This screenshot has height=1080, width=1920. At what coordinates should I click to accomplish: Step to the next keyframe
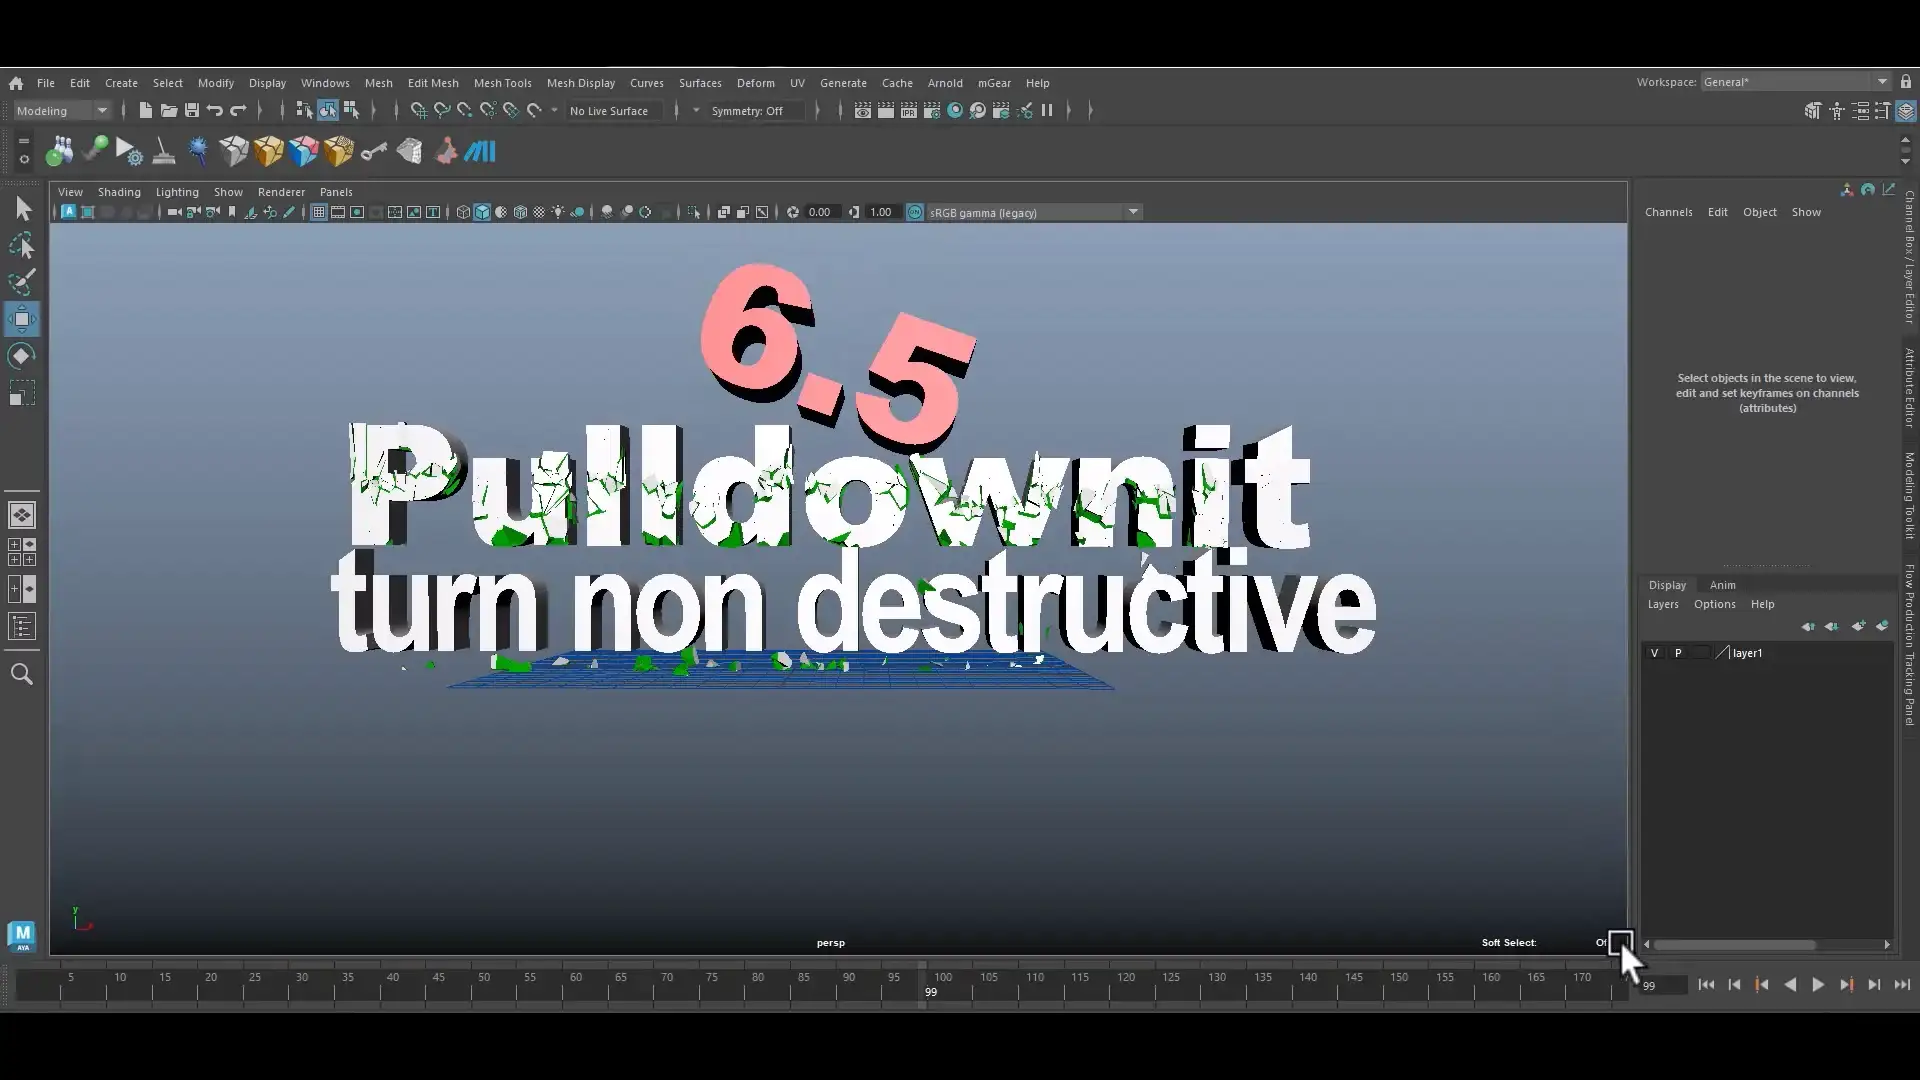[x=1846, y=985]
